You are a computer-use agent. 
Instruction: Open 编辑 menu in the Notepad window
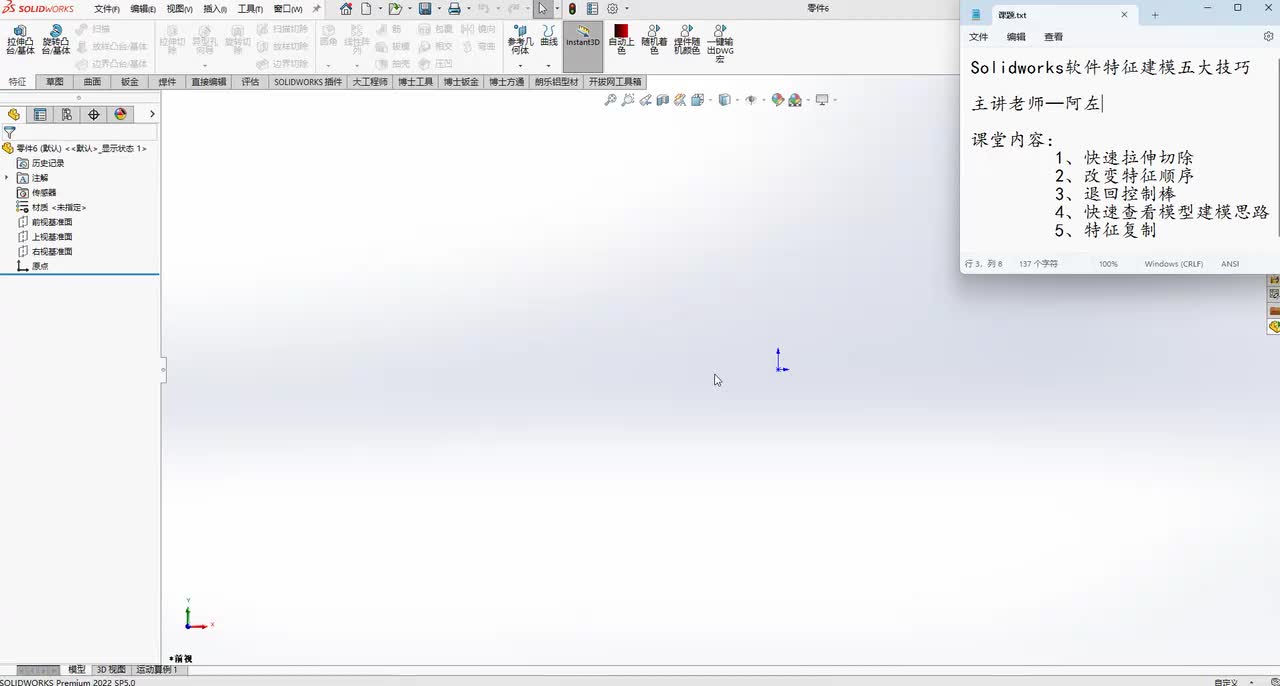coord(1016,37)
